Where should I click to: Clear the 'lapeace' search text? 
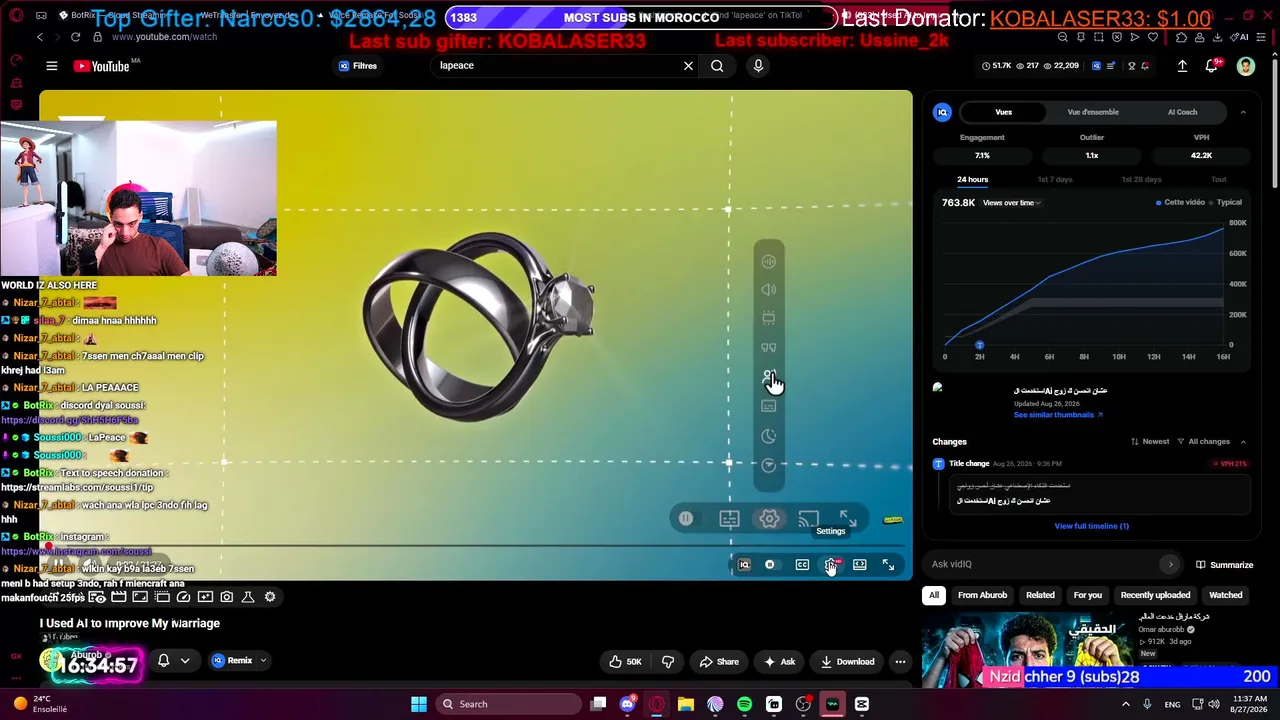(x=688, y=66)
